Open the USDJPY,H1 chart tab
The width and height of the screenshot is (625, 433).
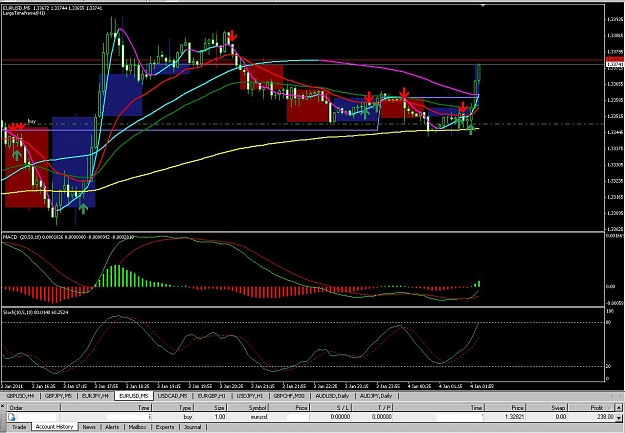tap(250, 396)
